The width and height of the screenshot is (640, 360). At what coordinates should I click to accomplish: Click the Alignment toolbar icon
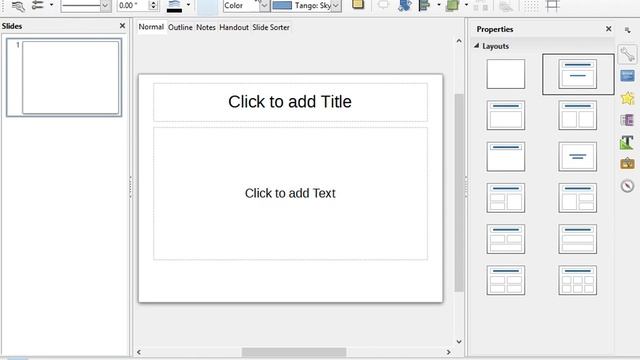coord(425,6)
